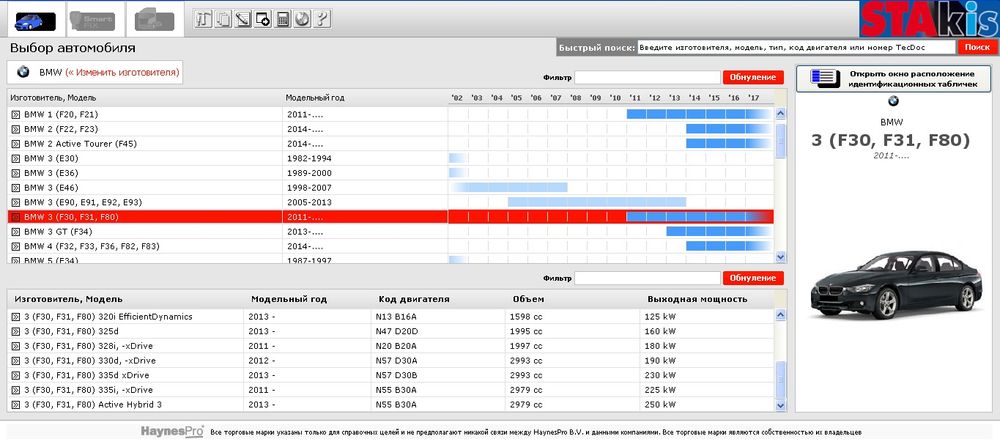The image size is (1000, 442).
Task: Select the 320i EfficientDynamics variant text
Action: click(108, 316)
